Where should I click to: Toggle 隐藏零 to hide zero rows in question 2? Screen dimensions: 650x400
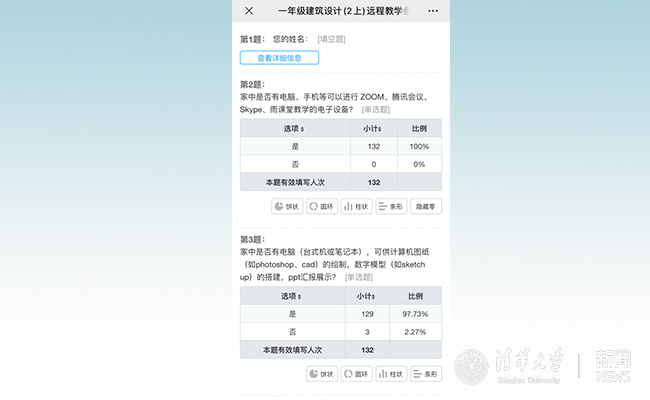coord(426,207)
